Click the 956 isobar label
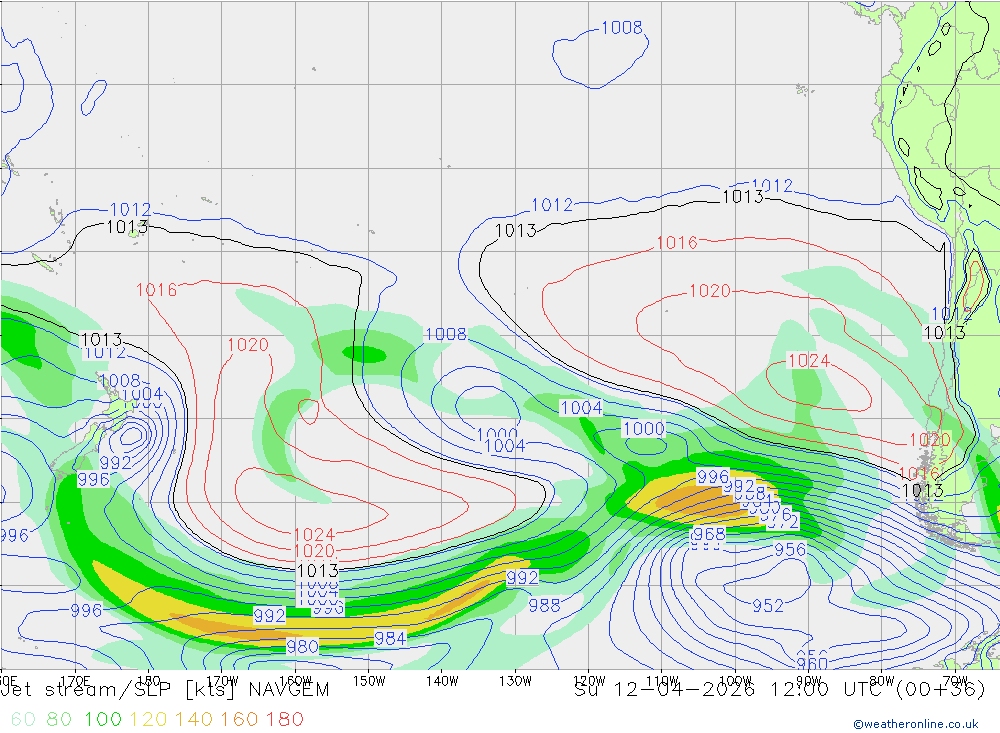 [790, 549]
